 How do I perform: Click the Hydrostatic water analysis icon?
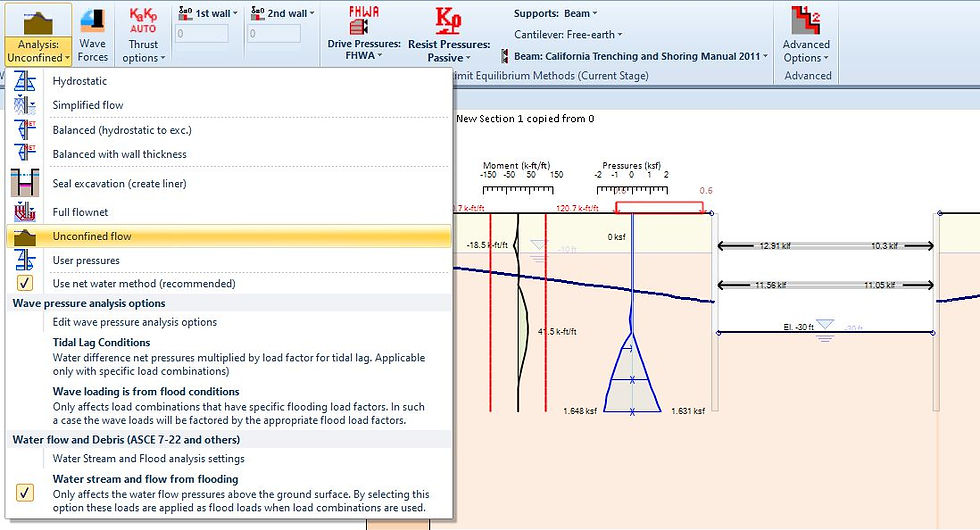(x=25, y=81)
